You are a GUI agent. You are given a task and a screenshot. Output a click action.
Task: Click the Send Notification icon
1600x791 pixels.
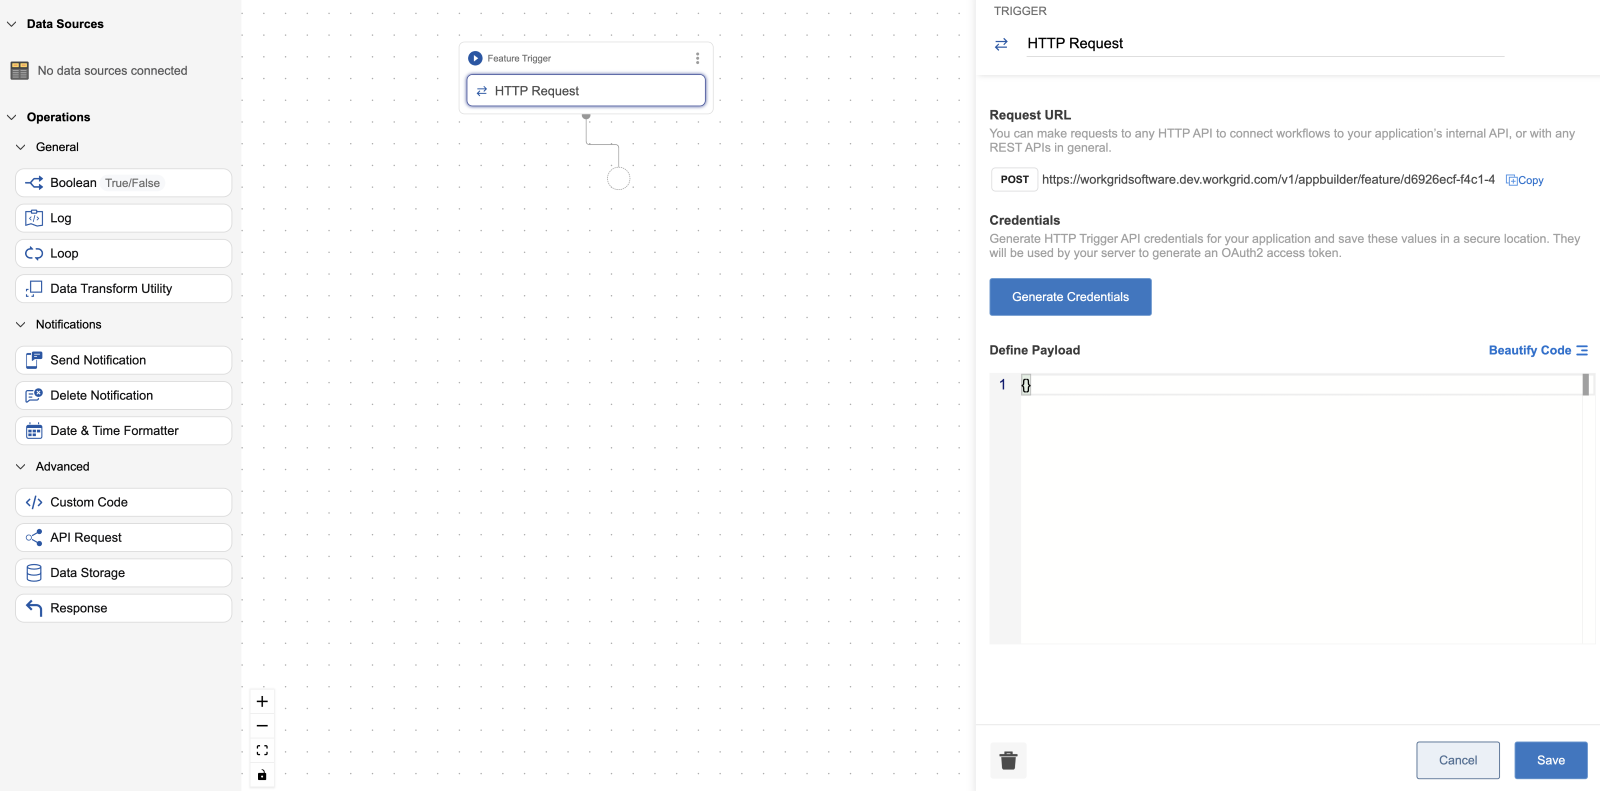pyautogui.click(x=34, y=360)
